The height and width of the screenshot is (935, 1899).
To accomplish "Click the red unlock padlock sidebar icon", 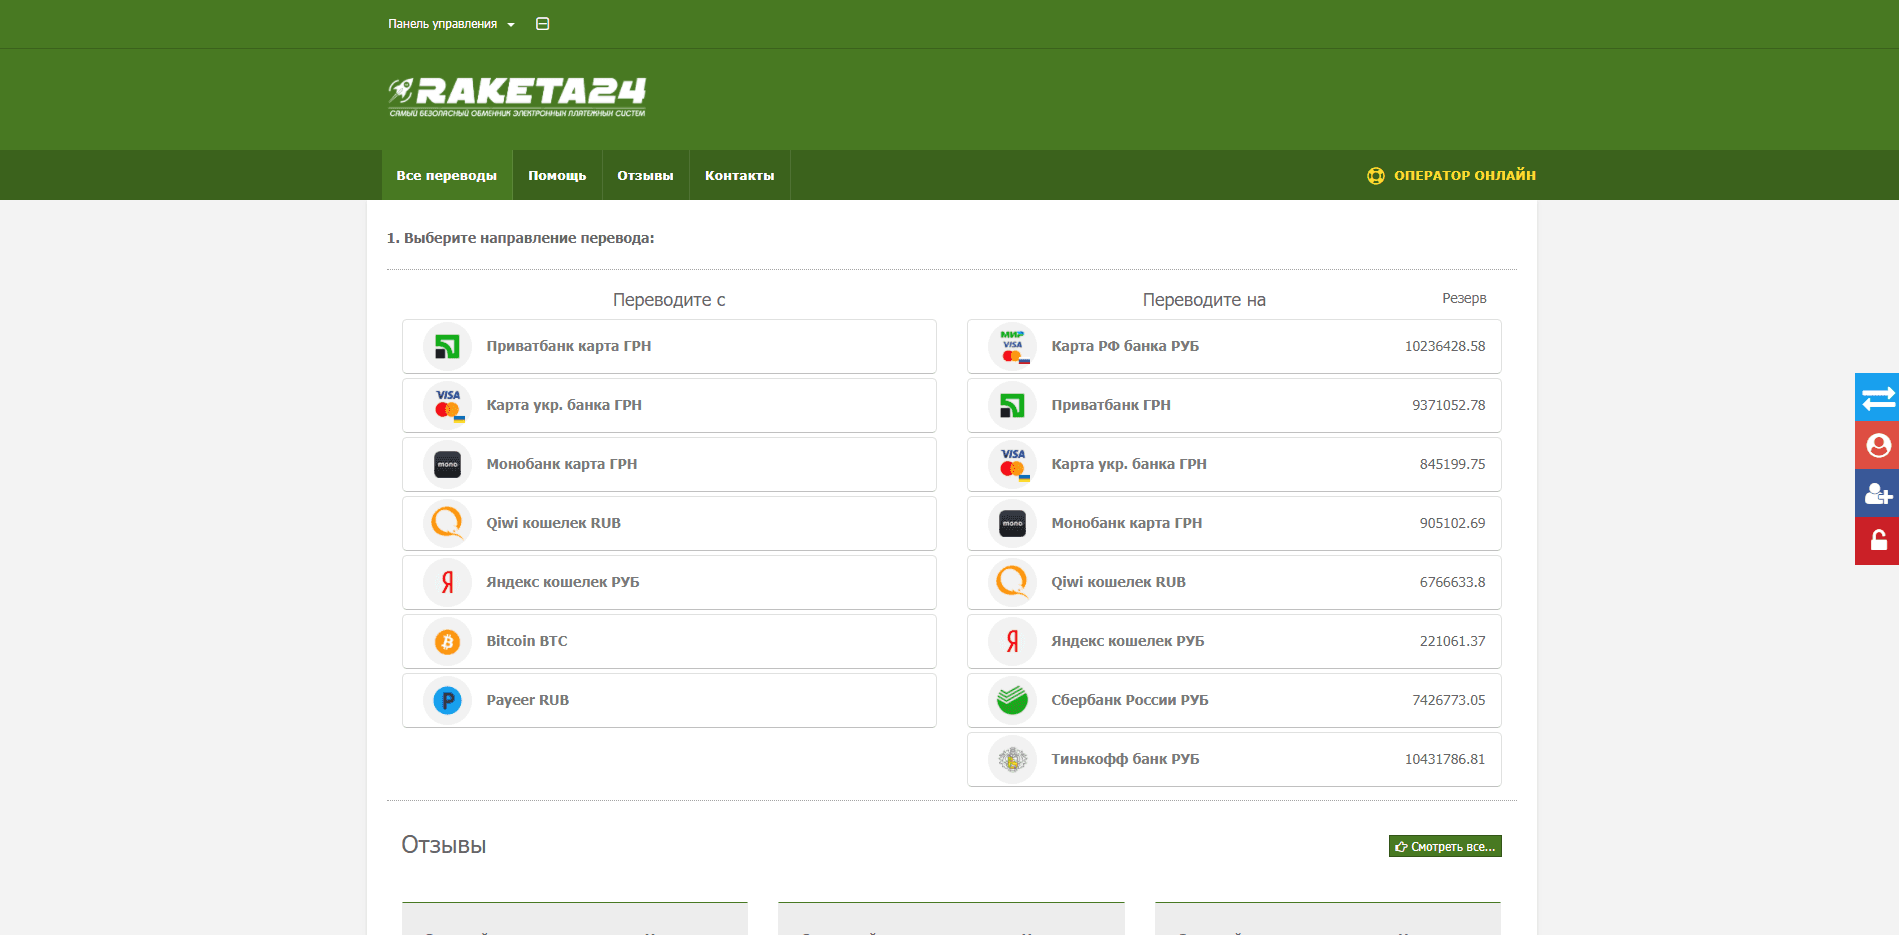I will click(1877, 541).
